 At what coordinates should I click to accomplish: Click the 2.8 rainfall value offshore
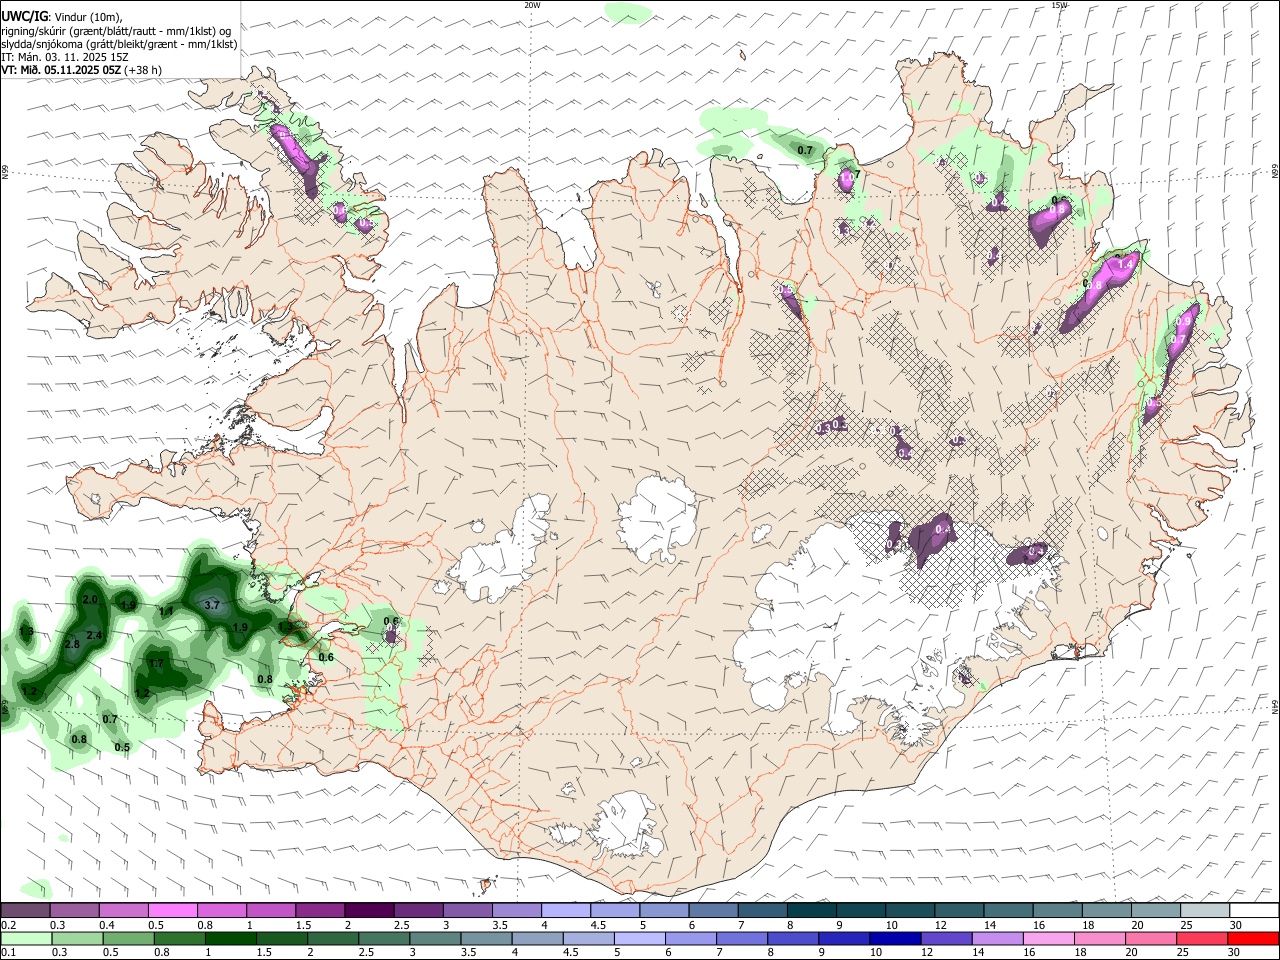pyautogui.click(x=72, y=645)
